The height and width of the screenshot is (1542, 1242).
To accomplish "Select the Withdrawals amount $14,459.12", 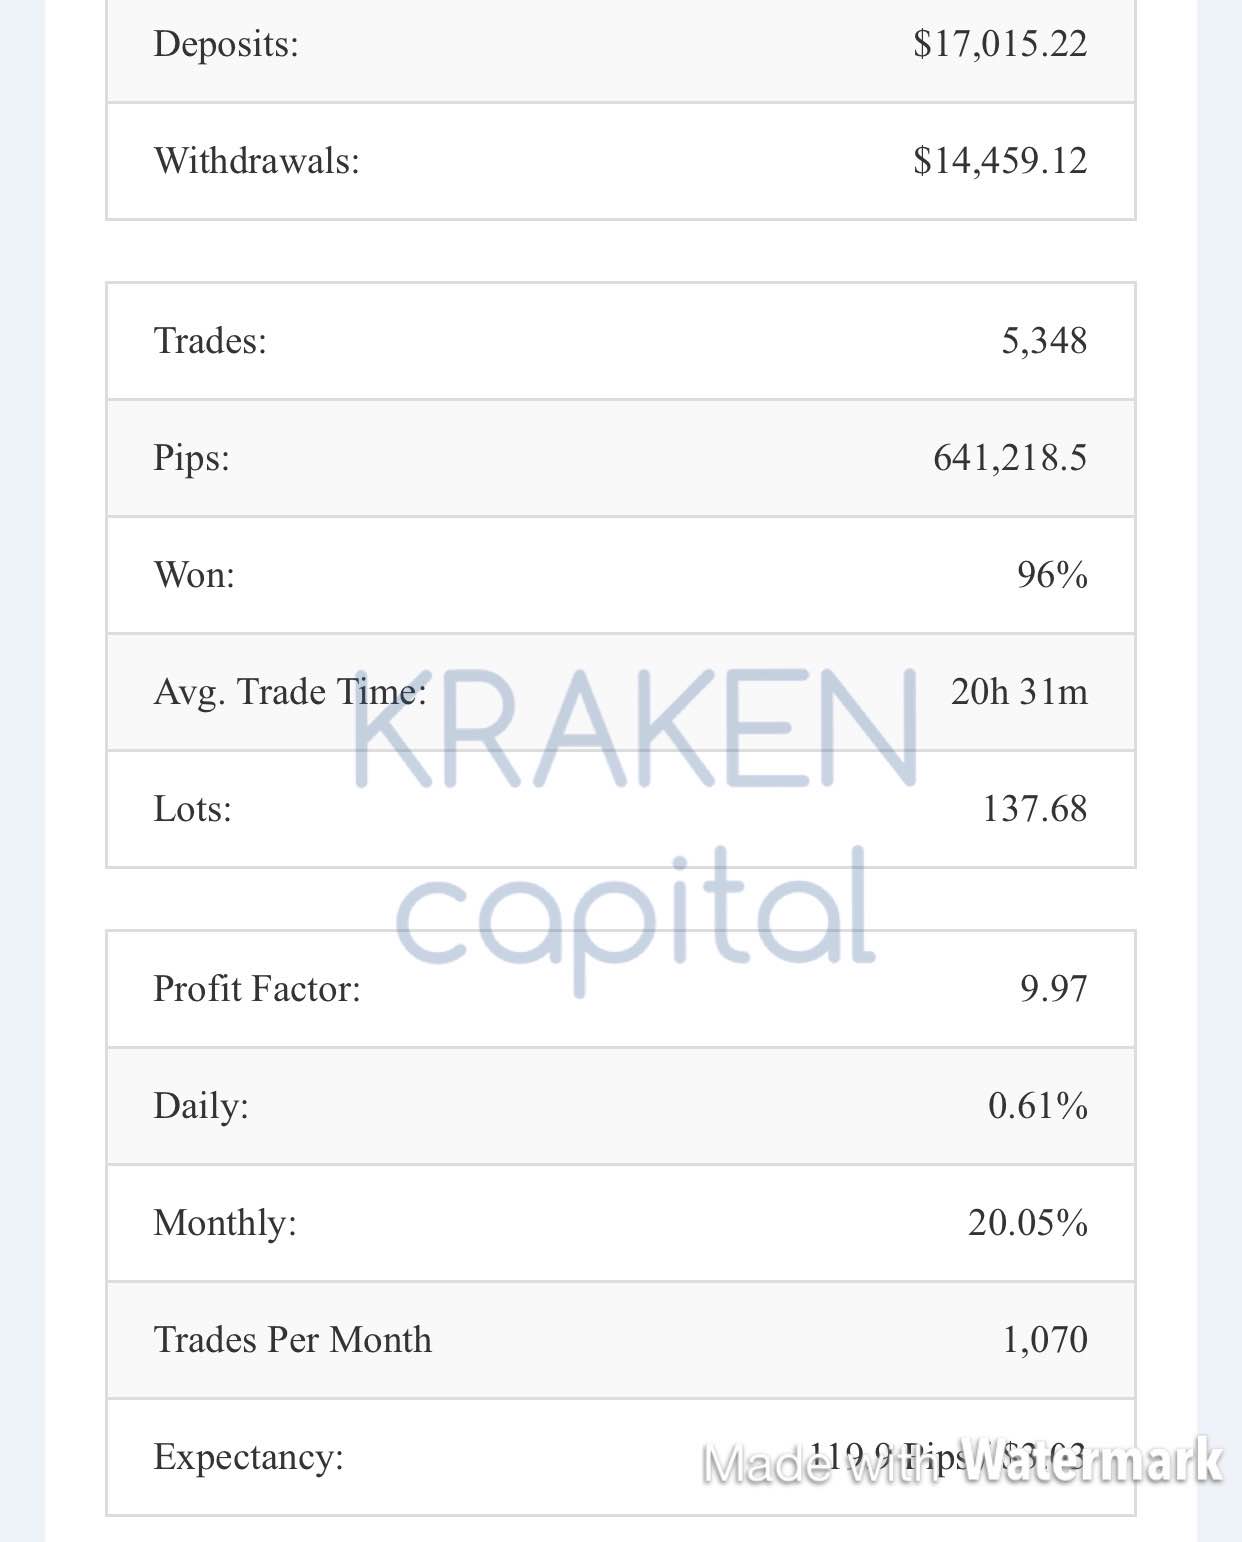I will (1000, 161).
